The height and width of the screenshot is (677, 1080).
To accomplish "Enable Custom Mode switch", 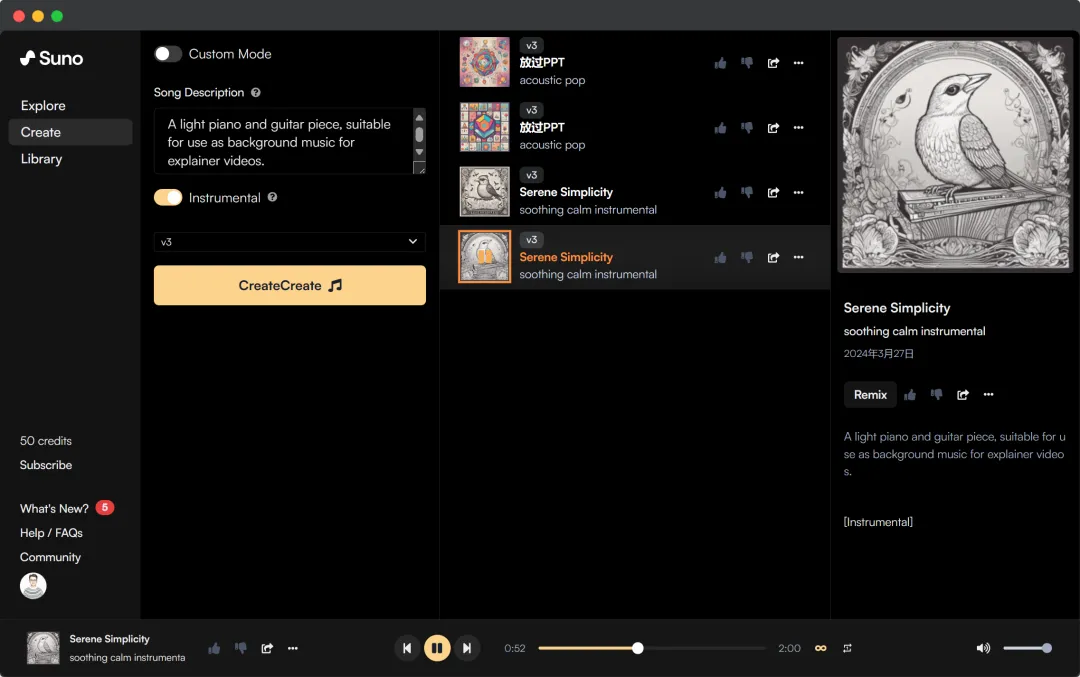I will 168,54.
